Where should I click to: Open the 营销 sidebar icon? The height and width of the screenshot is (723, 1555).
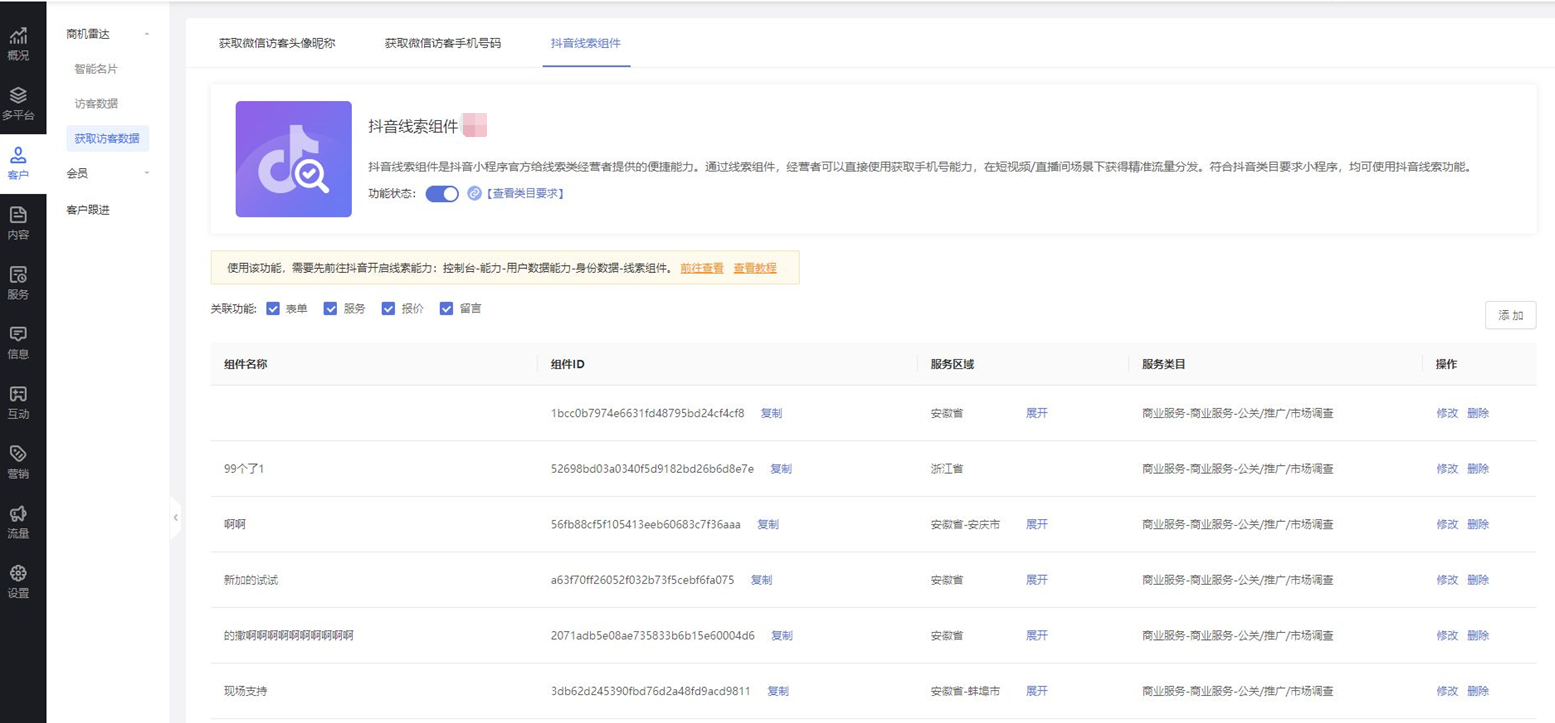18,462
